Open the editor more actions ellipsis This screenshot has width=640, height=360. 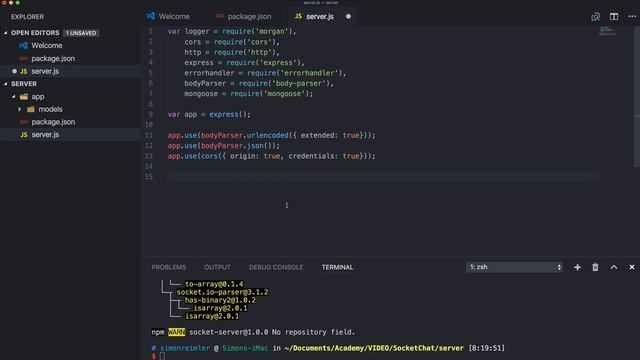632,17
